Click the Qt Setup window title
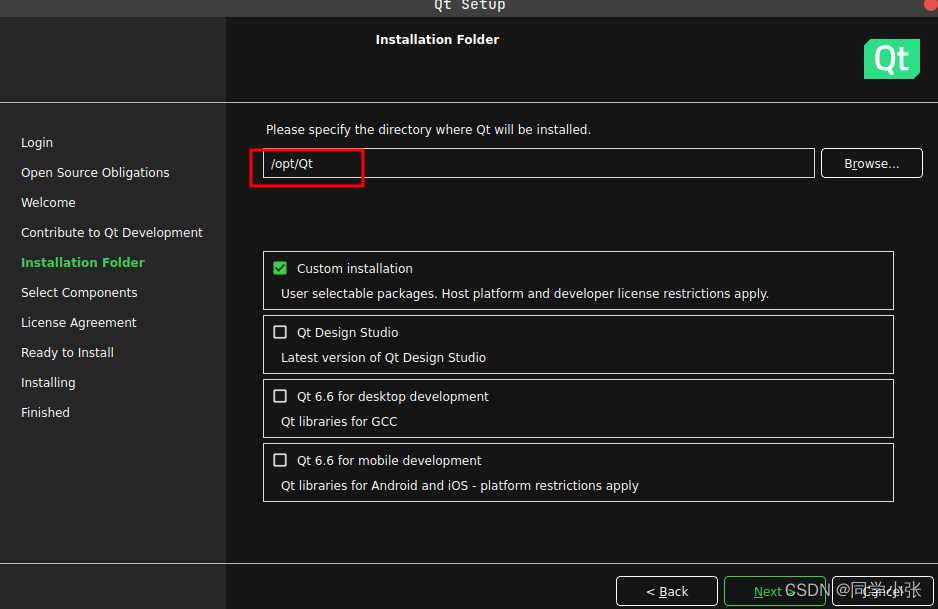Image resolution: width=938 pixels, height=609 pixels. 470,6
